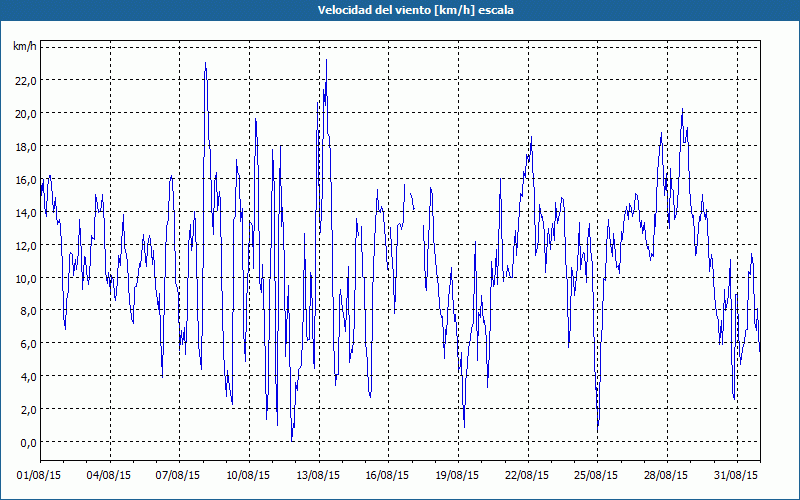Image resolution: width=800 pixels, height=500 pixels.
Task: Click the '0,0' y-axis value
Action: (x=28, y=443)
